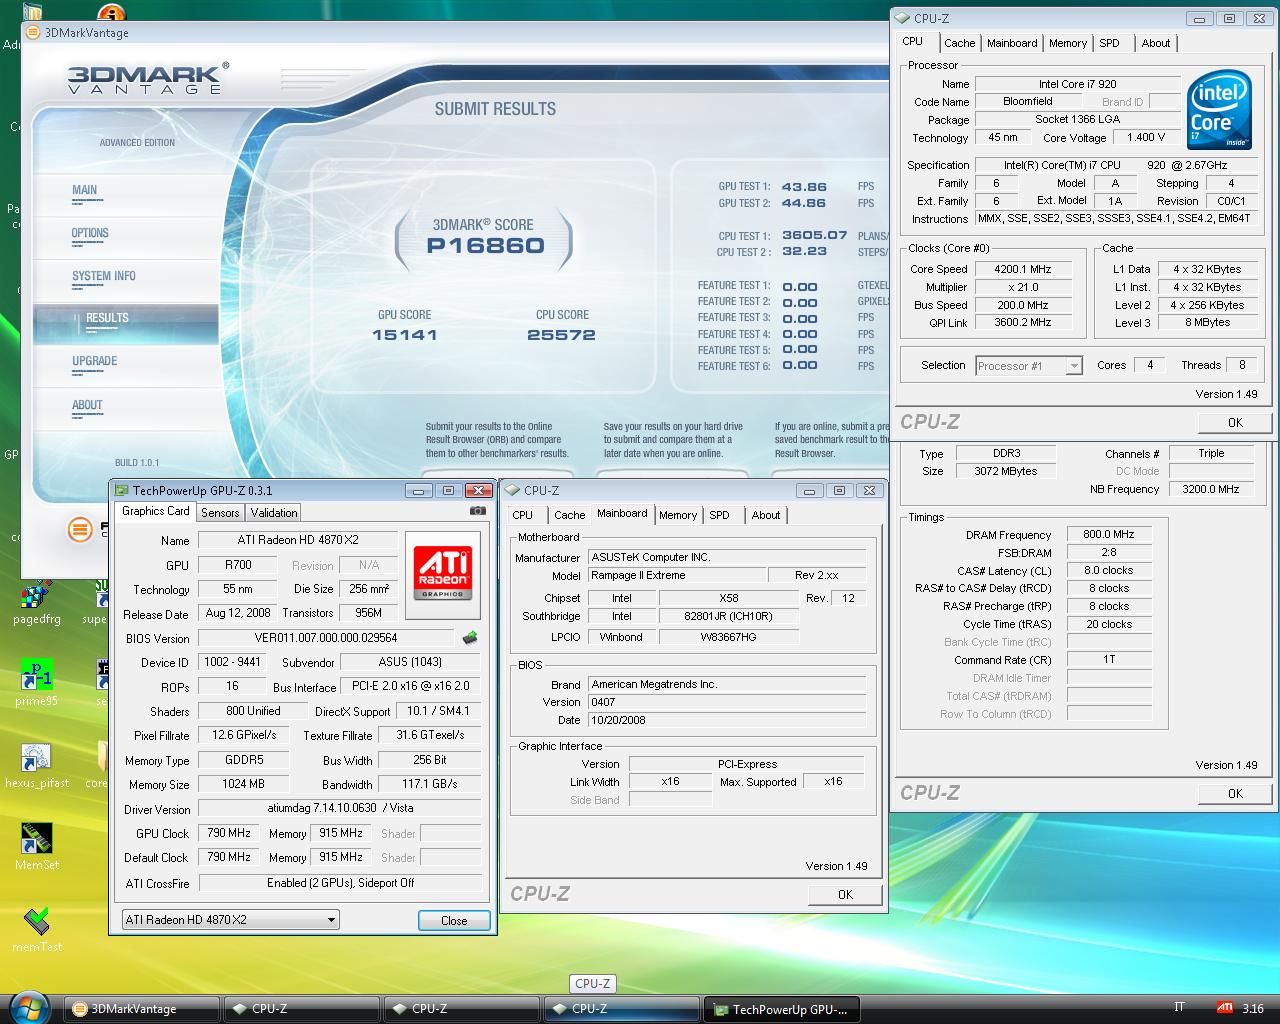Image resolution: width=1280 pixels, height=1024 pixels.
Task: Click the Windows Start orb
Action: 29,1007
